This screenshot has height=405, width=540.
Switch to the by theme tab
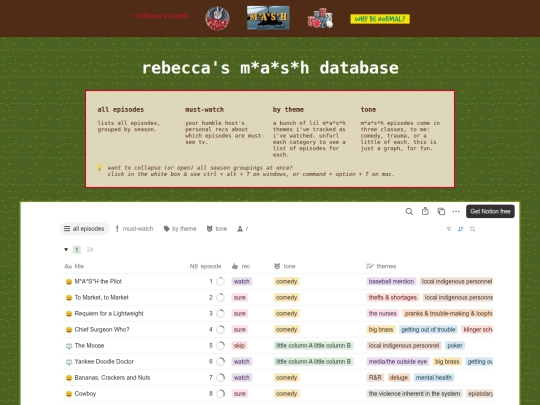[180, 229]
